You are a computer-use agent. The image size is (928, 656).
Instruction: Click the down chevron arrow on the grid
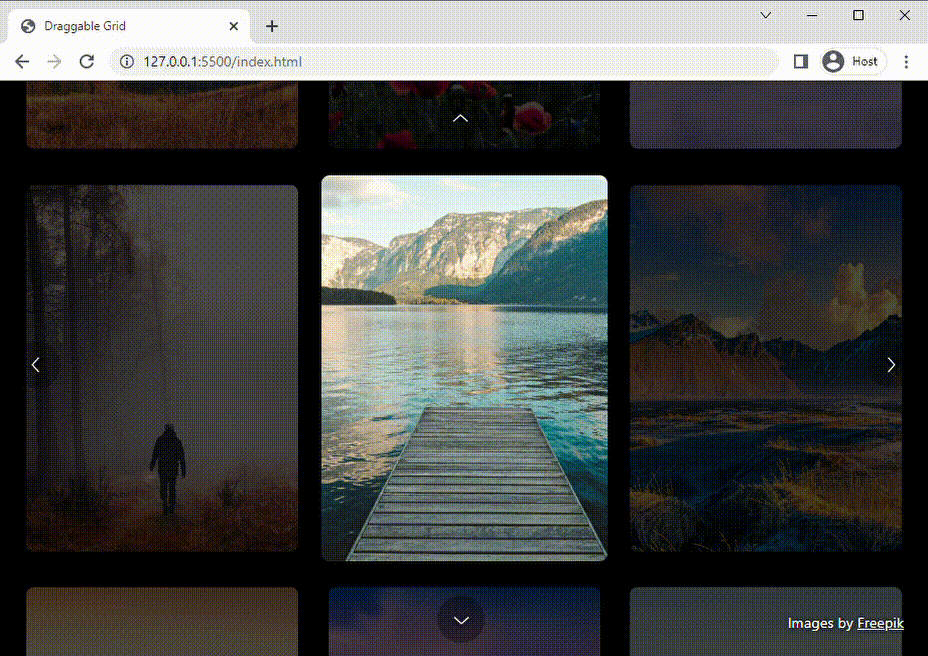click(461, 620)
